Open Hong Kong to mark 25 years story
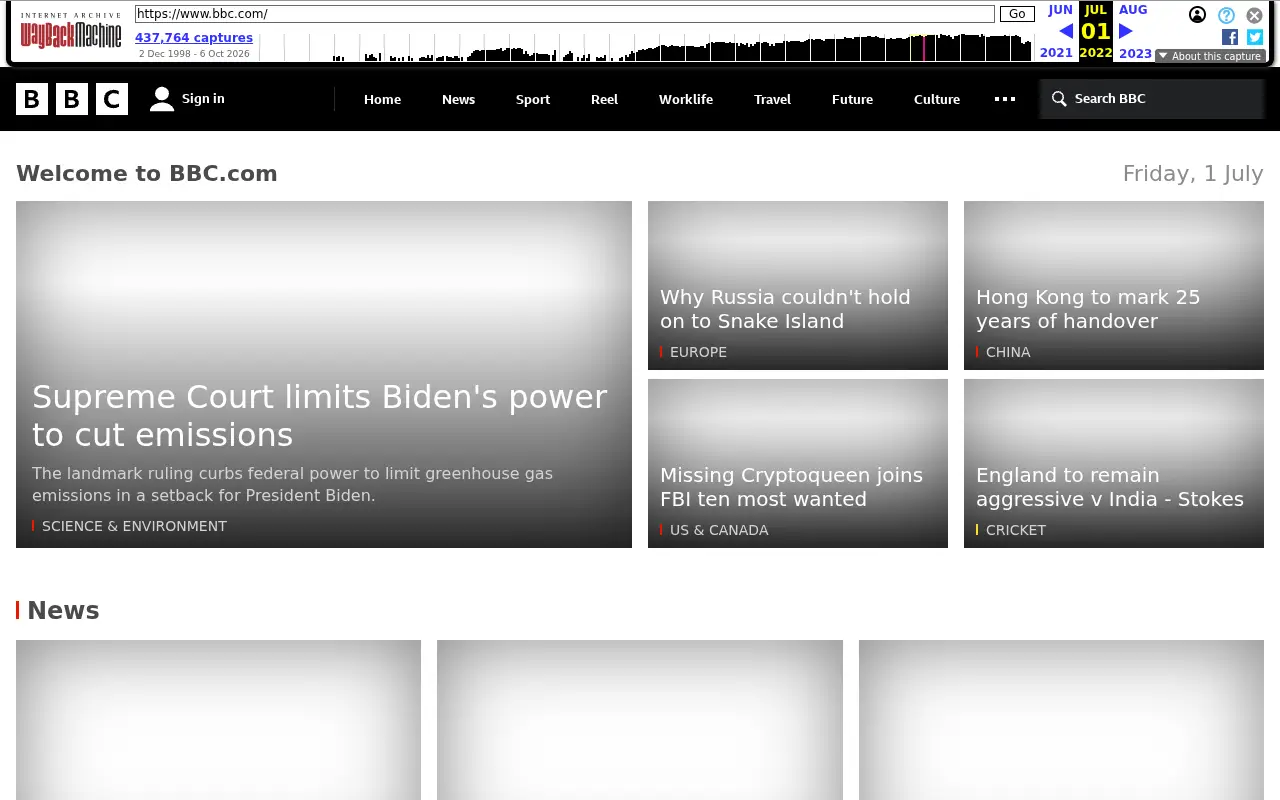 point(1088,309)
